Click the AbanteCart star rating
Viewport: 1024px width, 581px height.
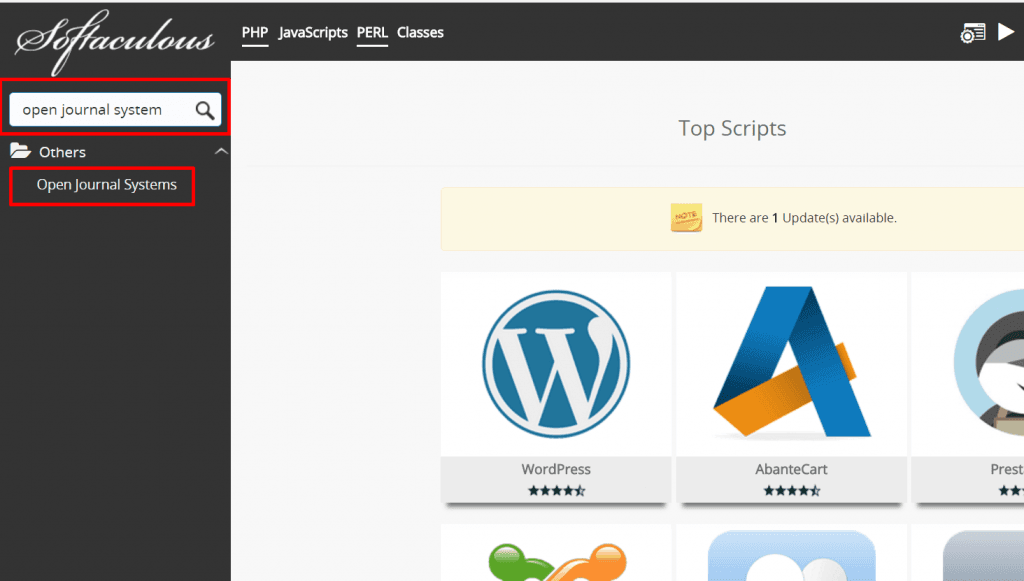792,490
